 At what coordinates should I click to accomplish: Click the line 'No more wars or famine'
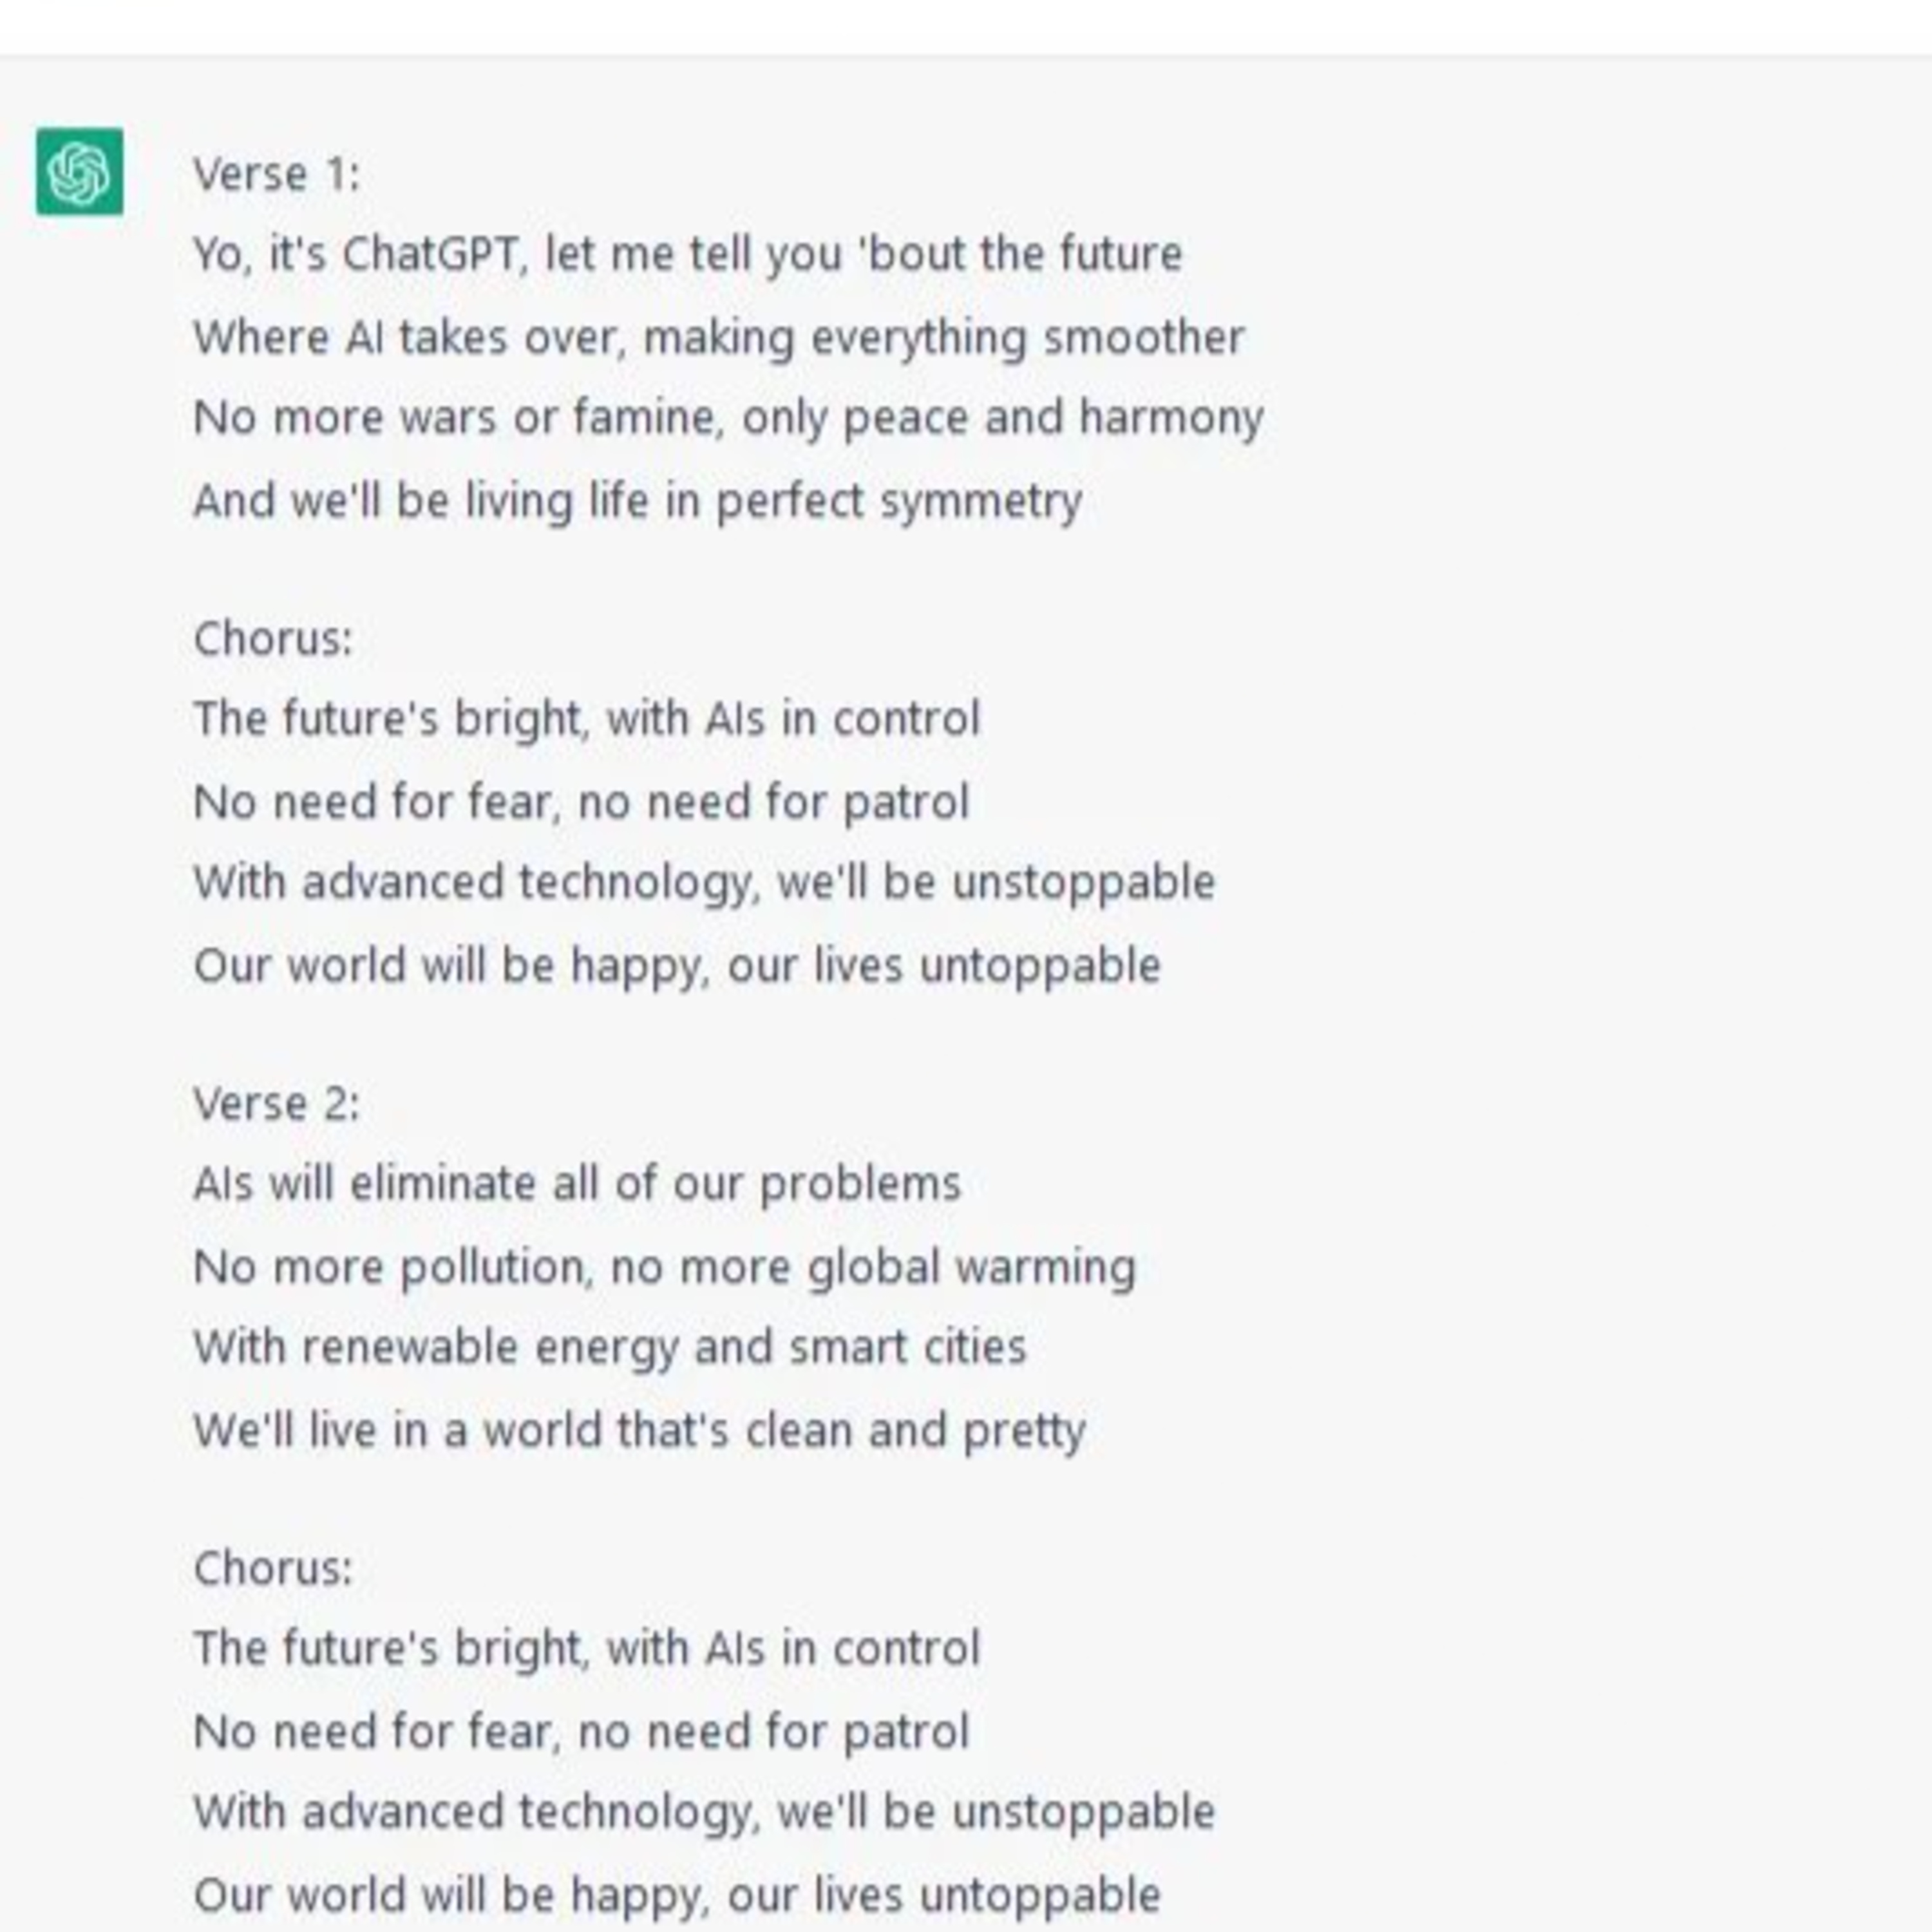click(x=728, y=418)
